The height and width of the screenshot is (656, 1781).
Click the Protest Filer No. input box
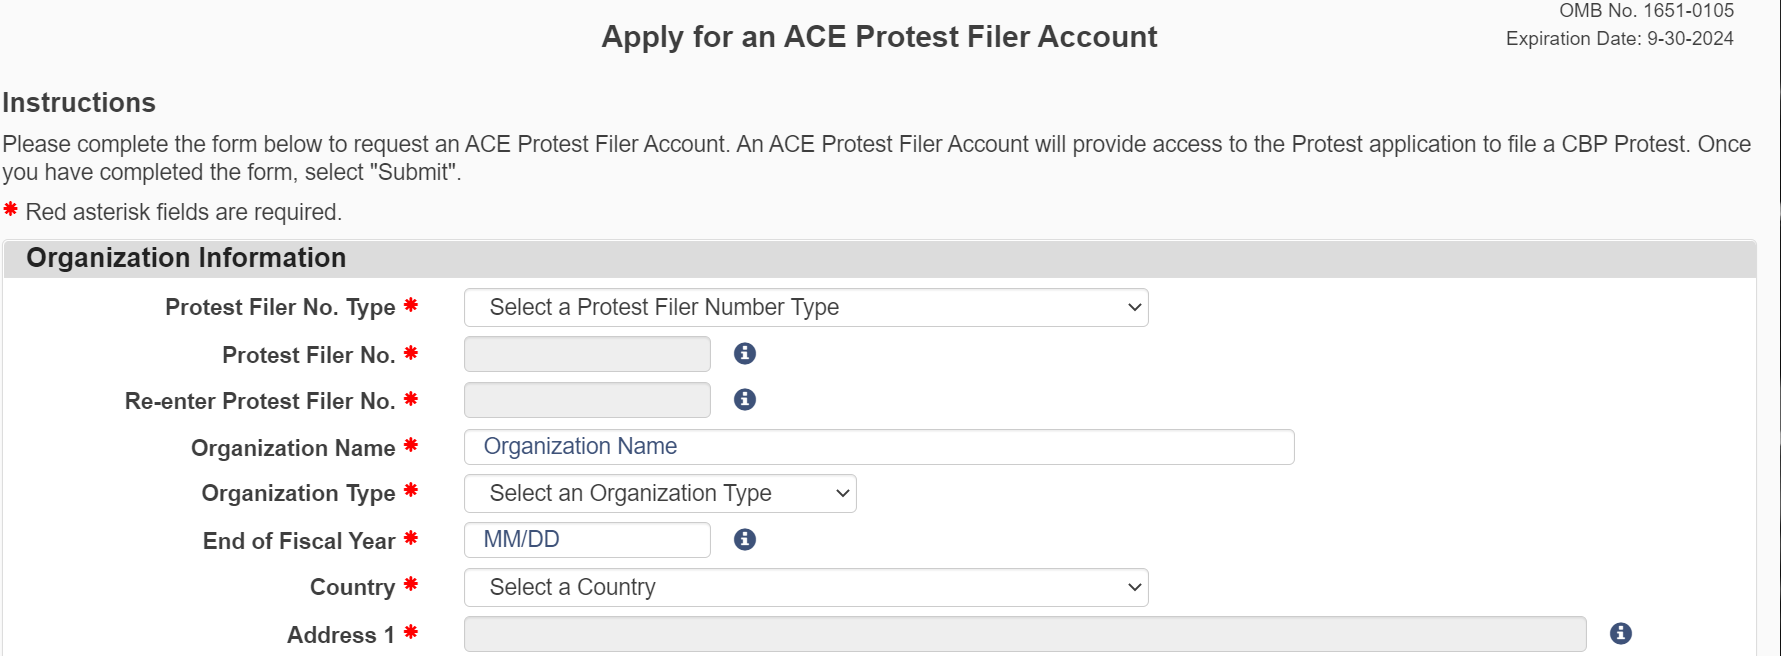point(587,354)
